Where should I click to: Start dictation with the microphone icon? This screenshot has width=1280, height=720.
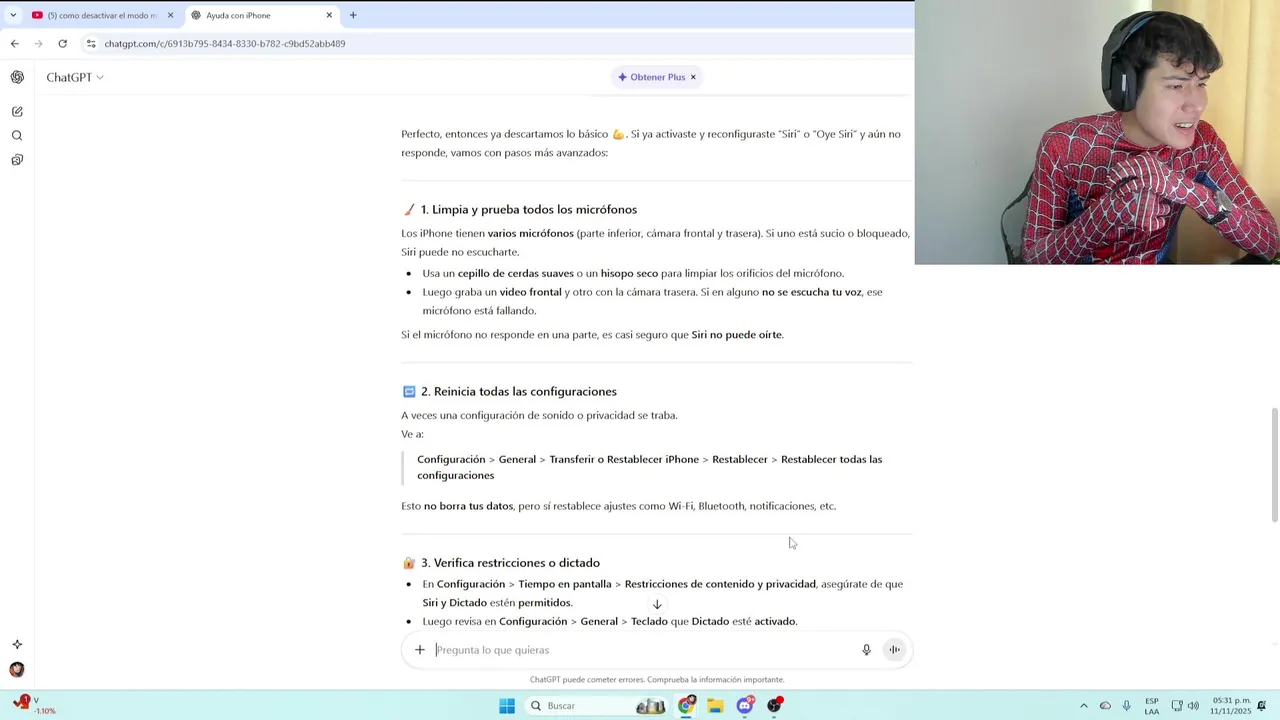(866, 650)
